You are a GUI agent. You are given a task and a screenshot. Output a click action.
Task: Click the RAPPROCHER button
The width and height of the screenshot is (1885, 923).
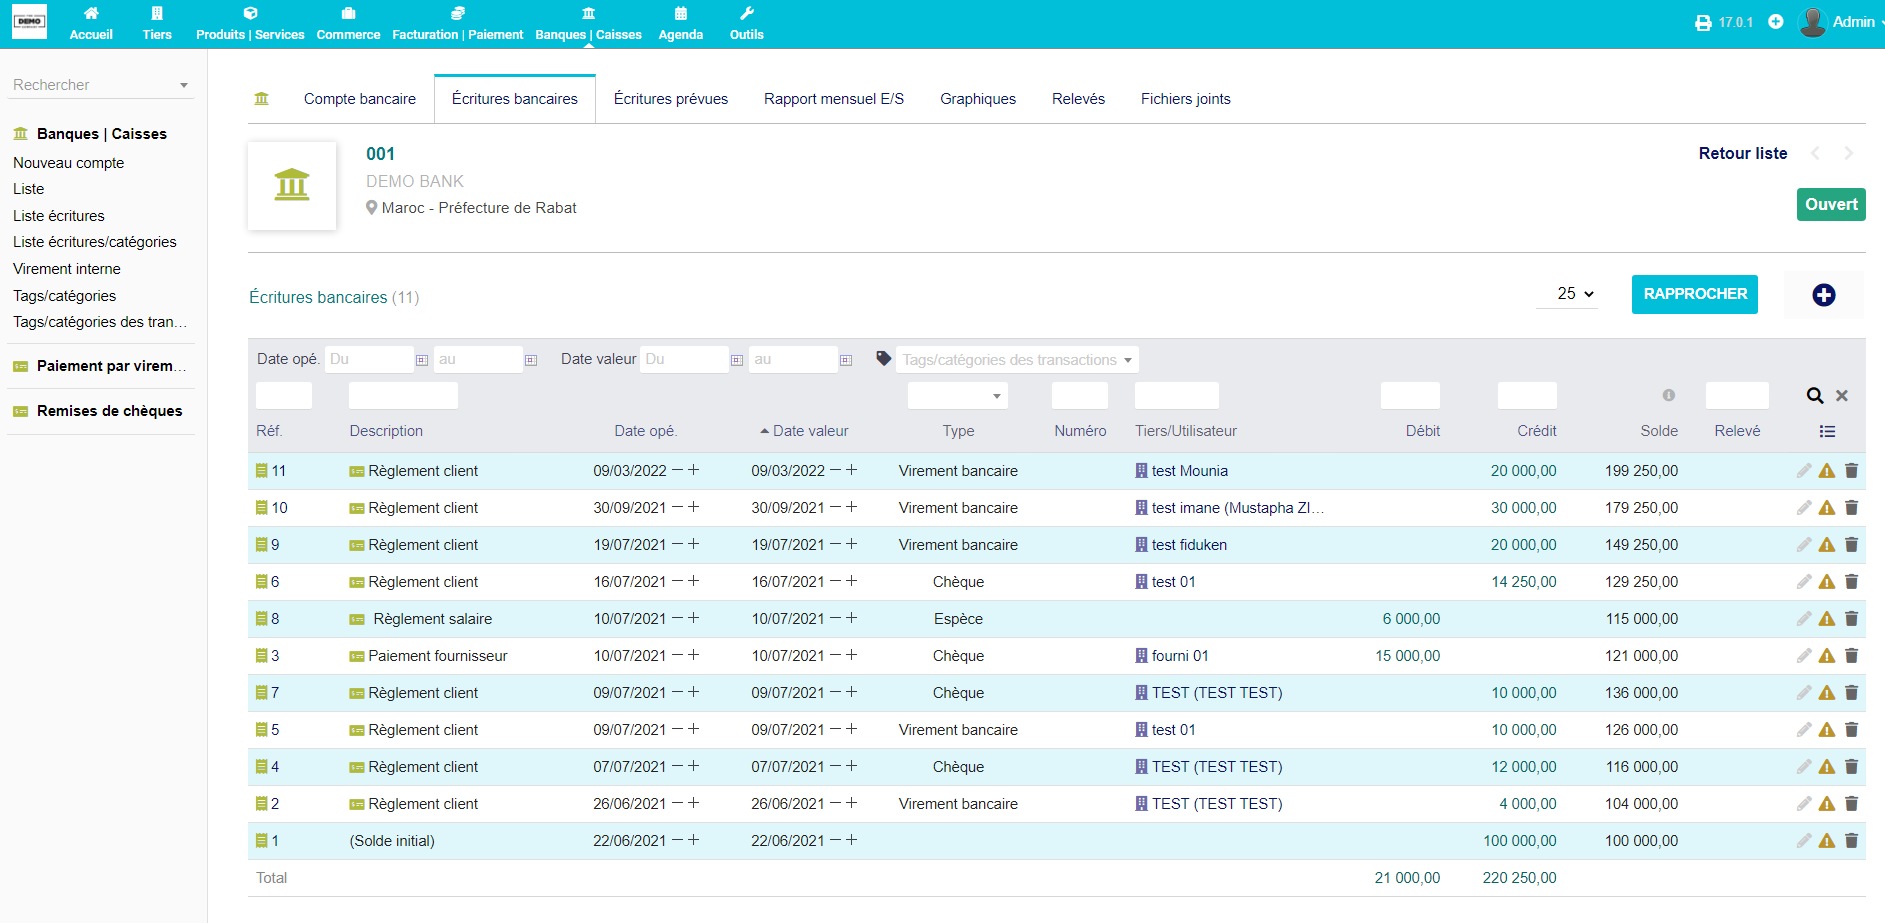tap(1694, 294)
